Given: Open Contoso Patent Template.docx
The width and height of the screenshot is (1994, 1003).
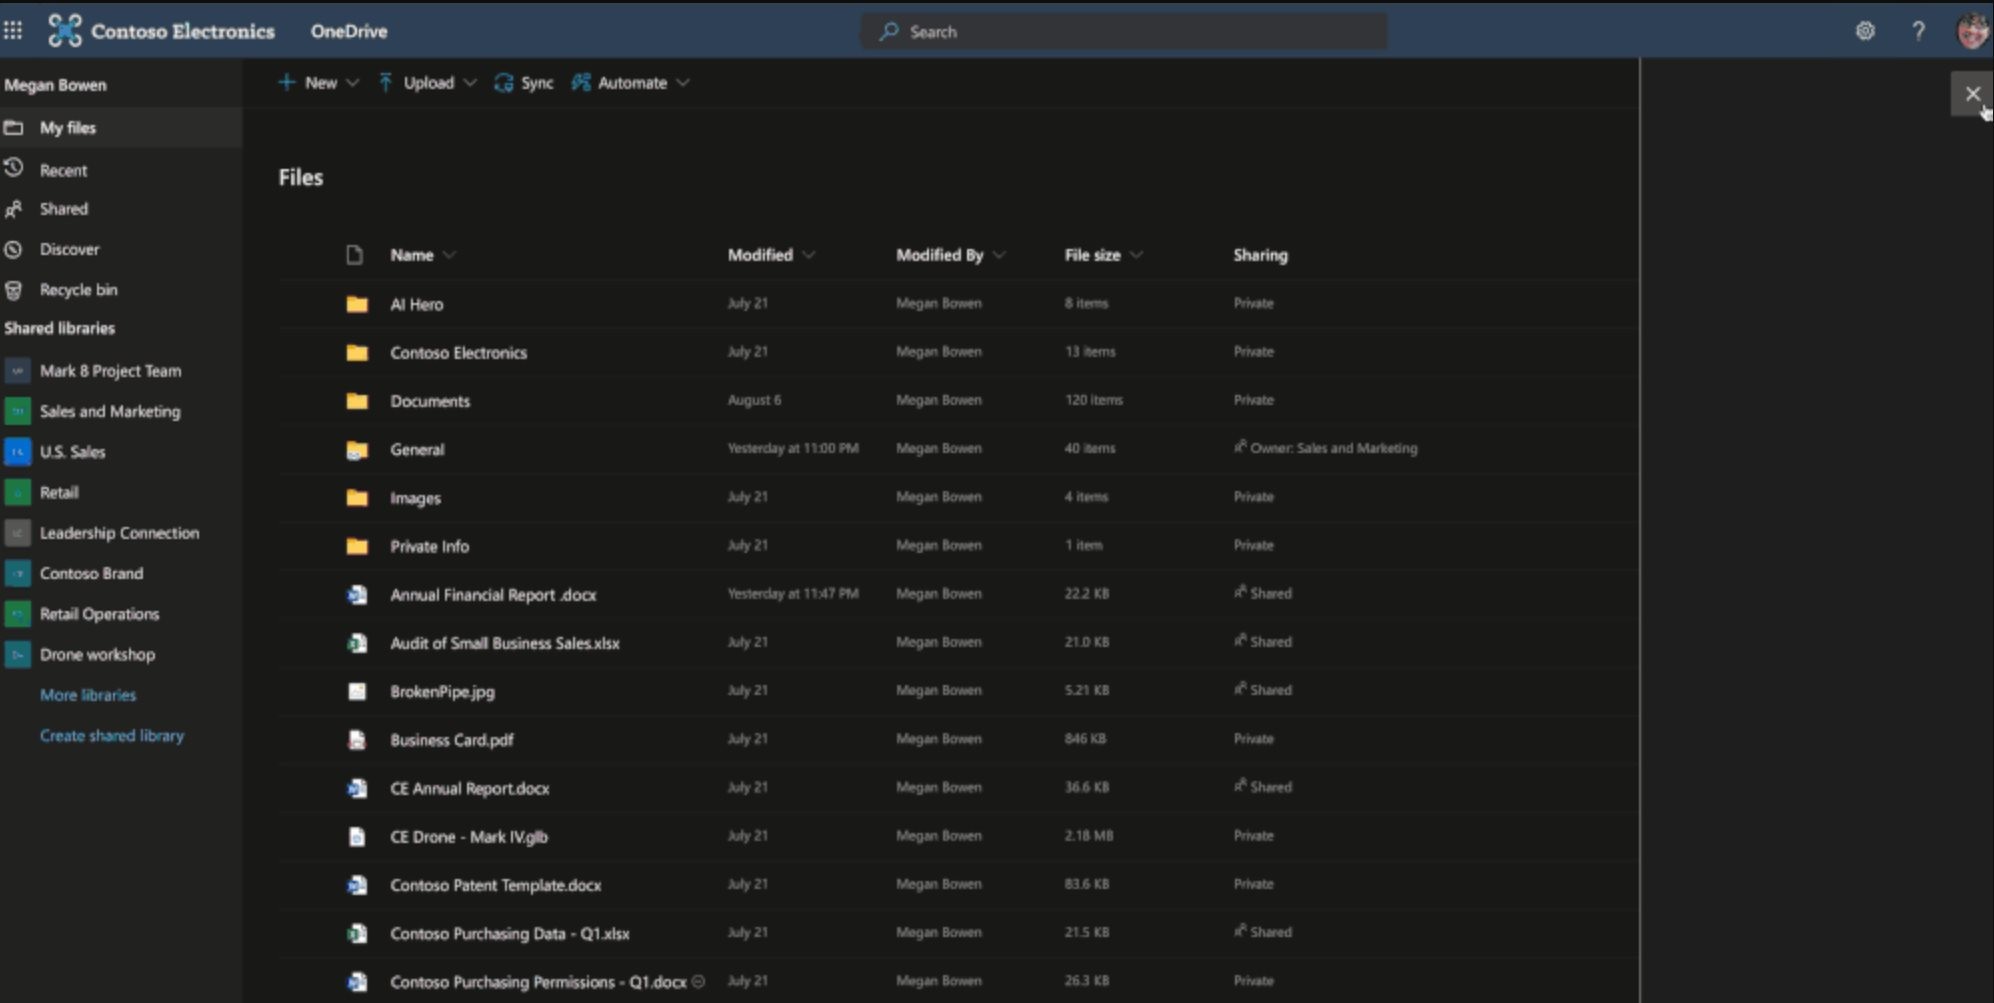Looking at the screenshot, I should [x=495, y=885].
